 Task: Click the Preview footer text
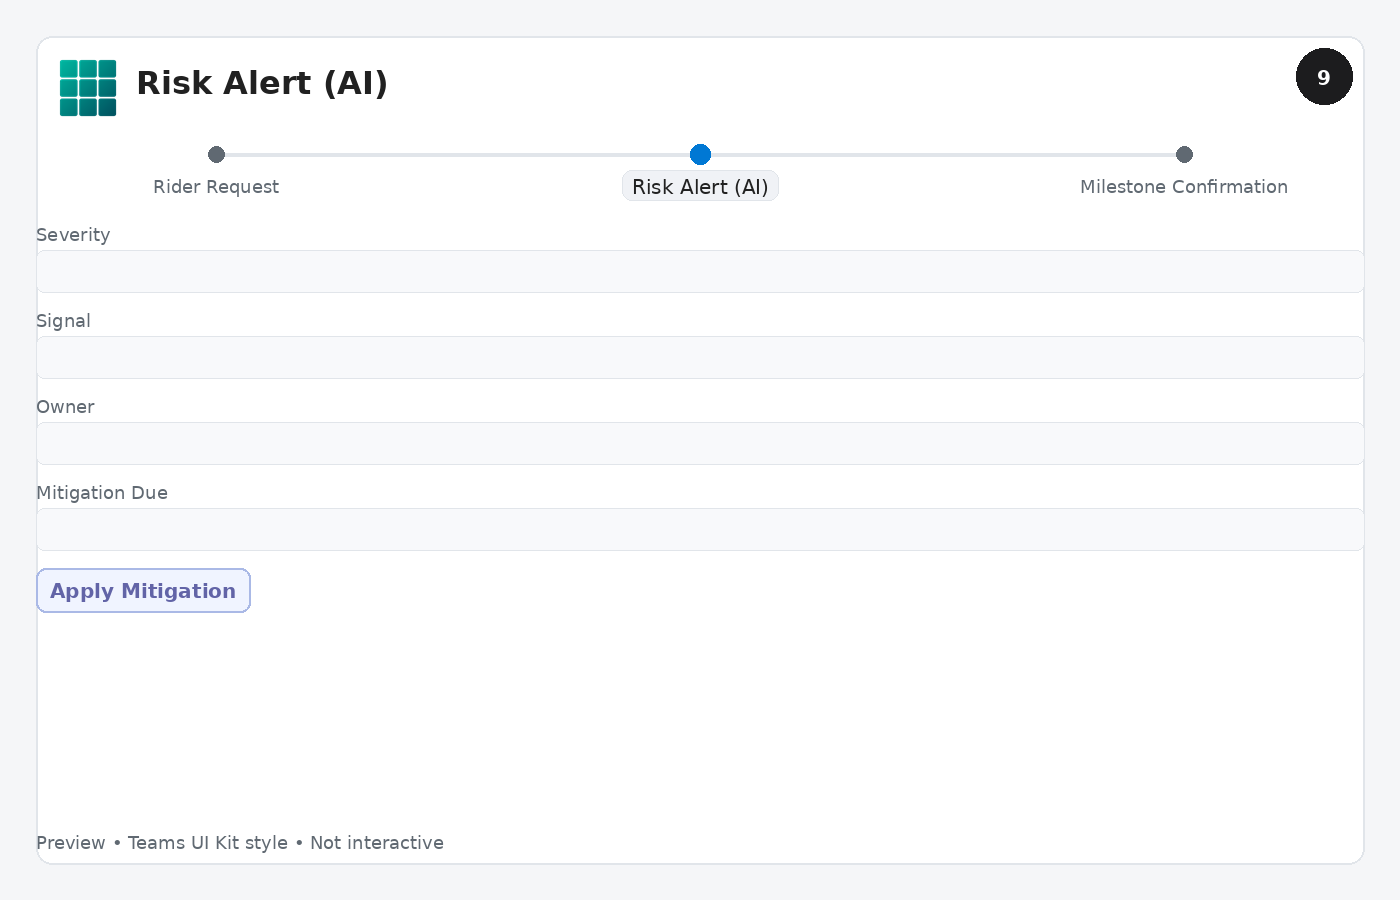point(240,843)
